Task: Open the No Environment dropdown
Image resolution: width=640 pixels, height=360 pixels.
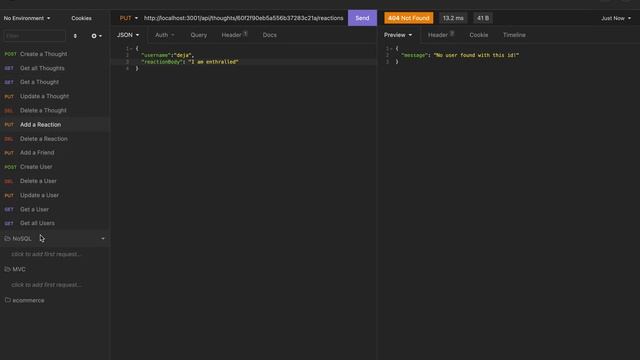Action: coord(27,18)
